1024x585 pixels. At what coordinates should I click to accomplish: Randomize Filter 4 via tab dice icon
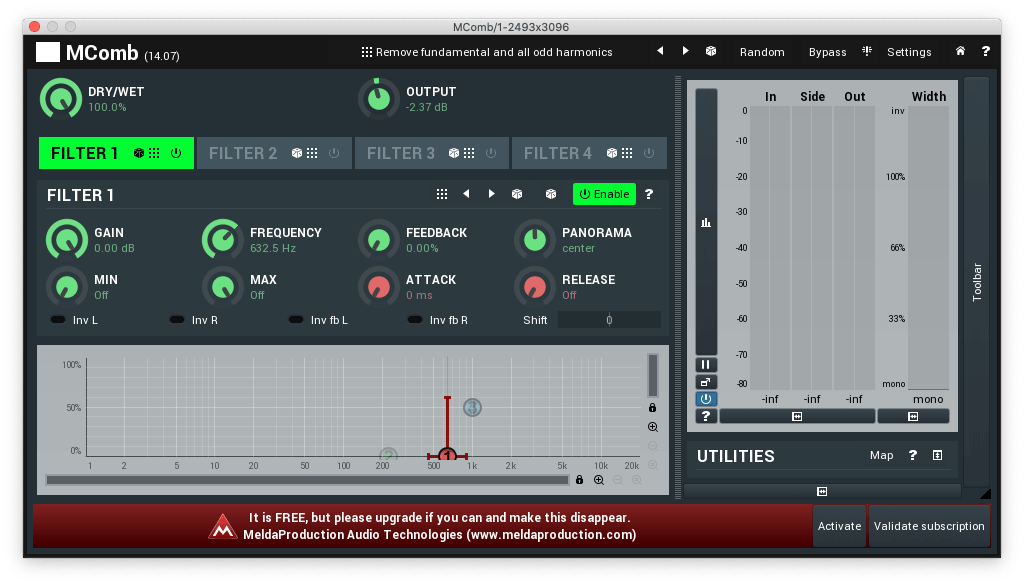click(x=612, y=153)
